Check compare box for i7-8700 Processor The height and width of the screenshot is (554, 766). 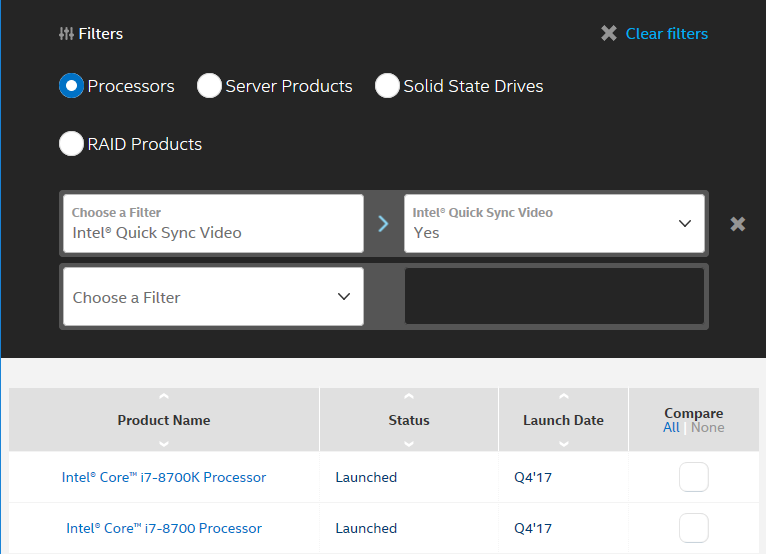[693, 528]
